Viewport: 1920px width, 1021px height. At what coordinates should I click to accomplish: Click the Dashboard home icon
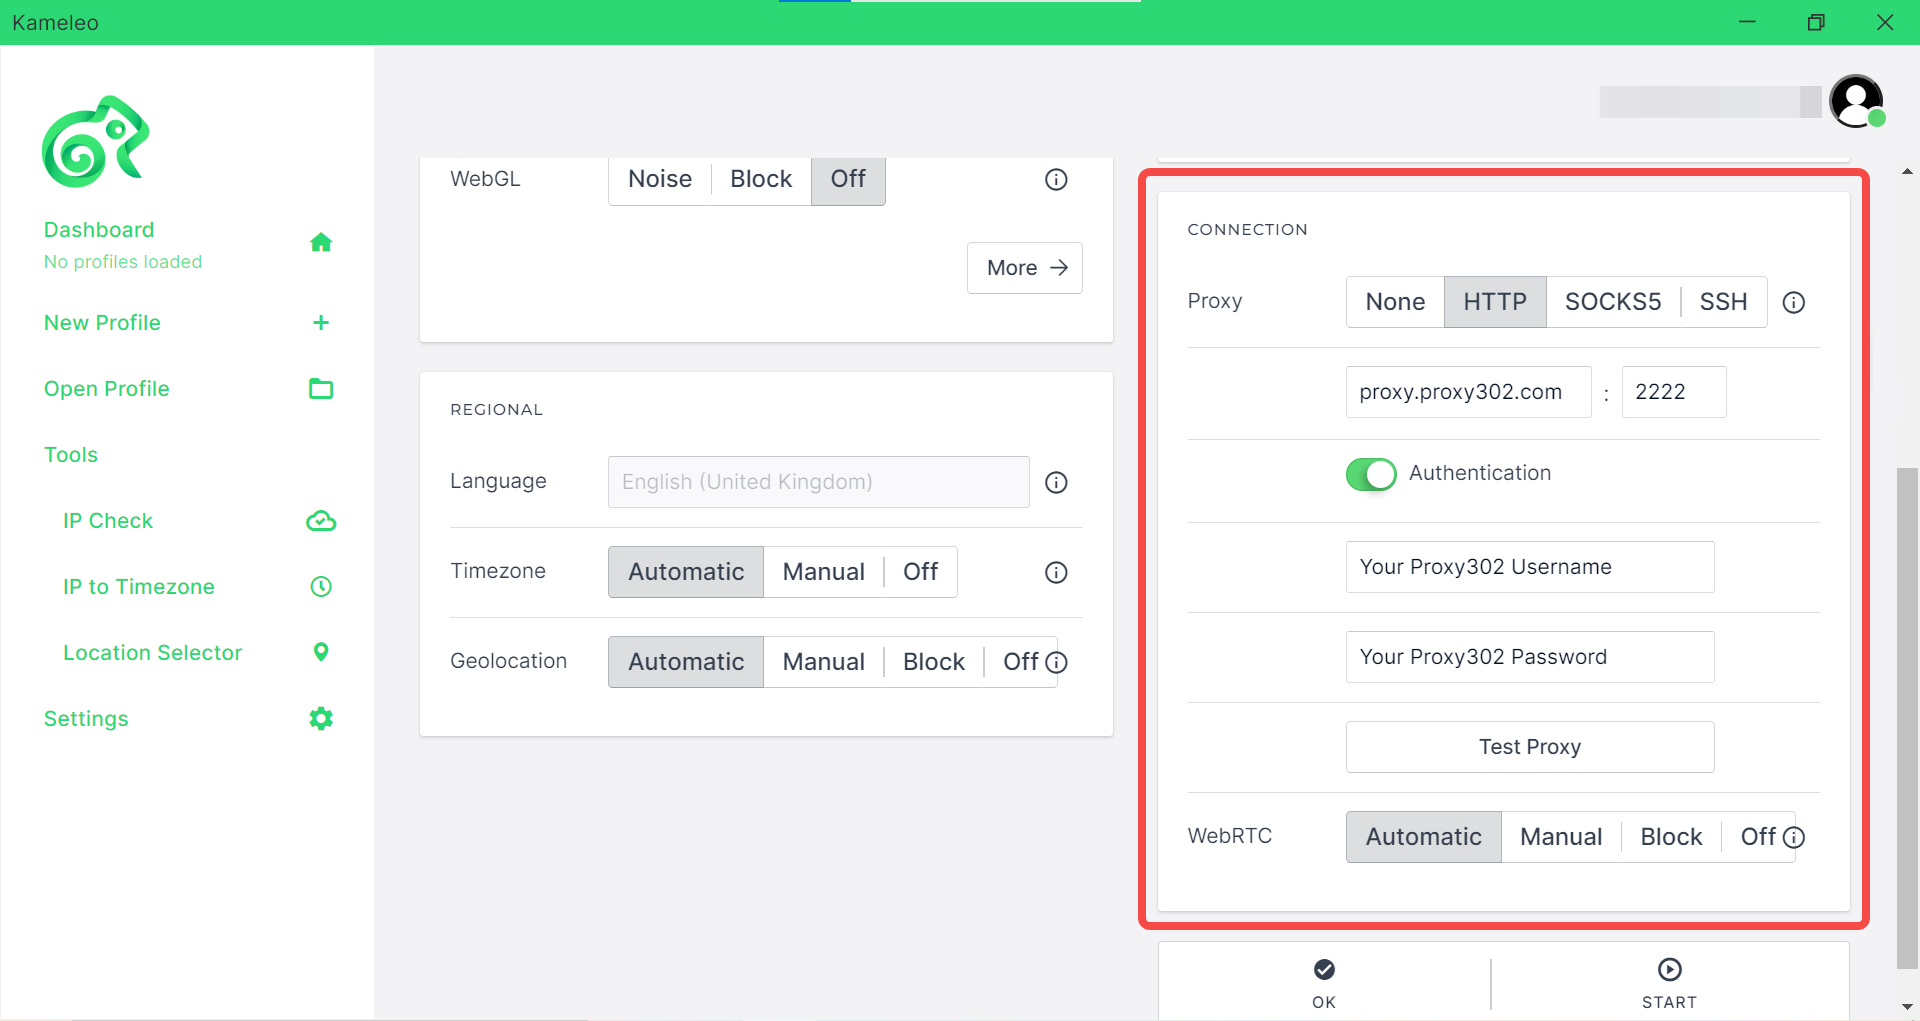point(321,243)
